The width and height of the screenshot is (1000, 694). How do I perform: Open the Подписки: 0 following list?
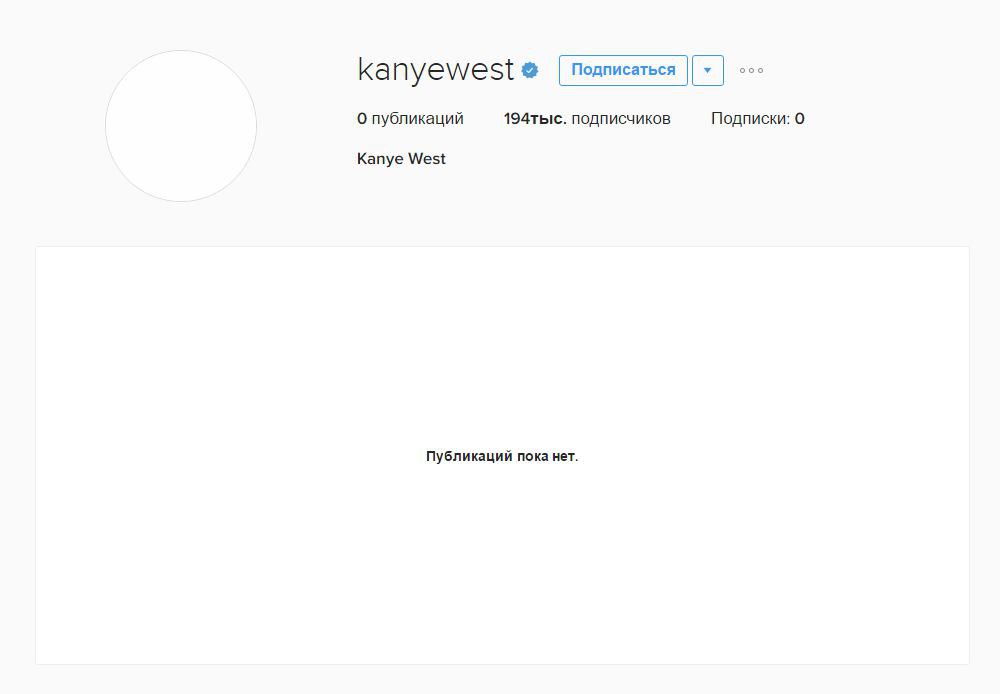[x=758, y=119]
